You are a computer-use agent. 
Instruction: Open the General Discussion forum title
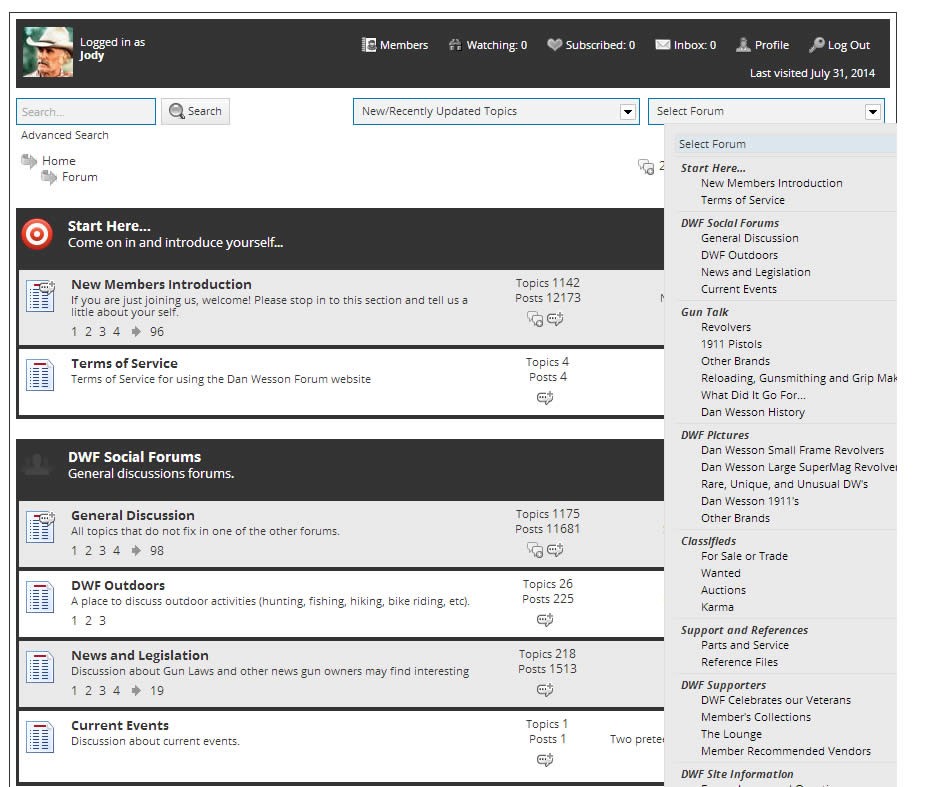coord(133,516)
